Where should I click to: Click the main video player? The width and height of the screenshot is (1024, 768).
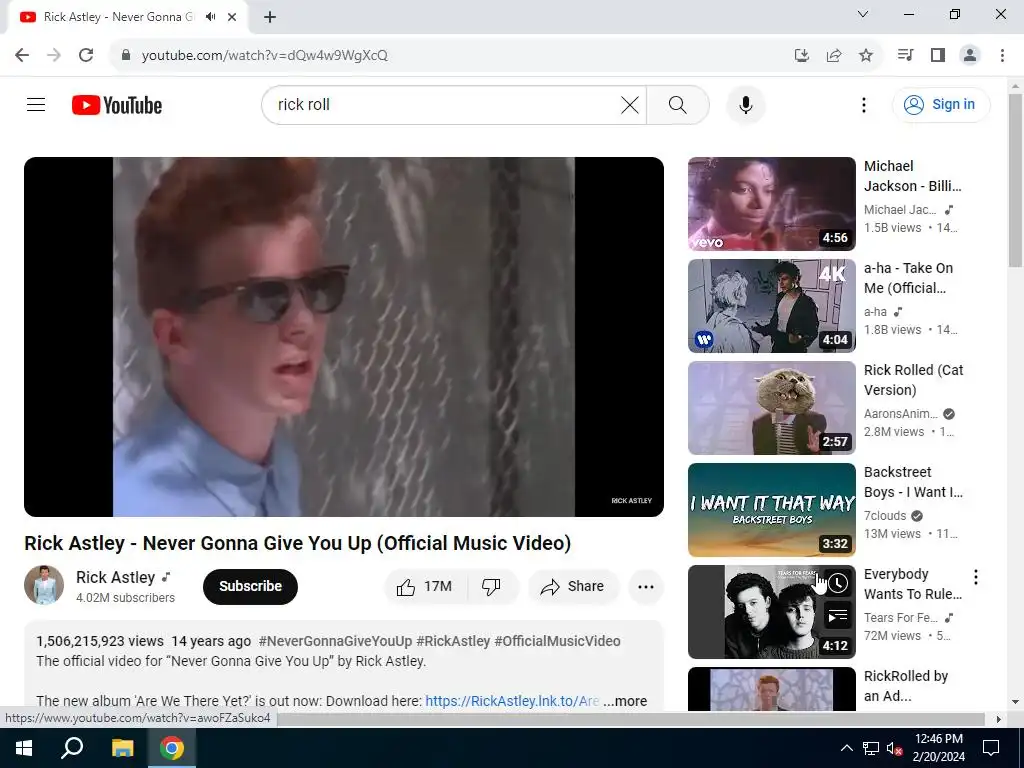(344, 336)
